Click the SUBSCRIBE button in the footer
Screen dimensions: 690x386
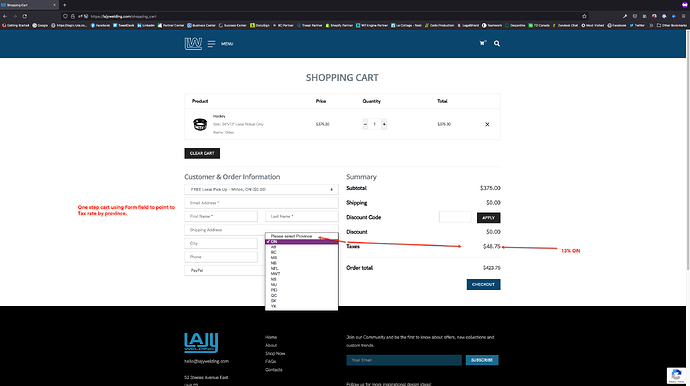pos(482,360)
